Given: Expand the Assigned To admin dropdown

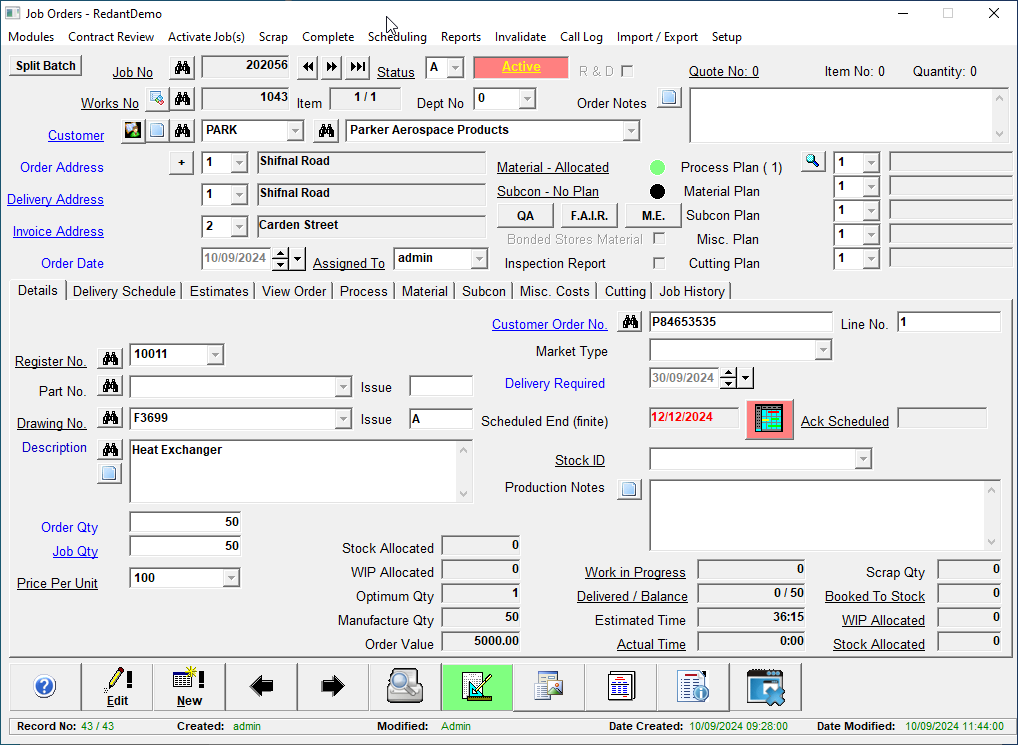Looking at the screenshot, I should [x=479, y=259].
